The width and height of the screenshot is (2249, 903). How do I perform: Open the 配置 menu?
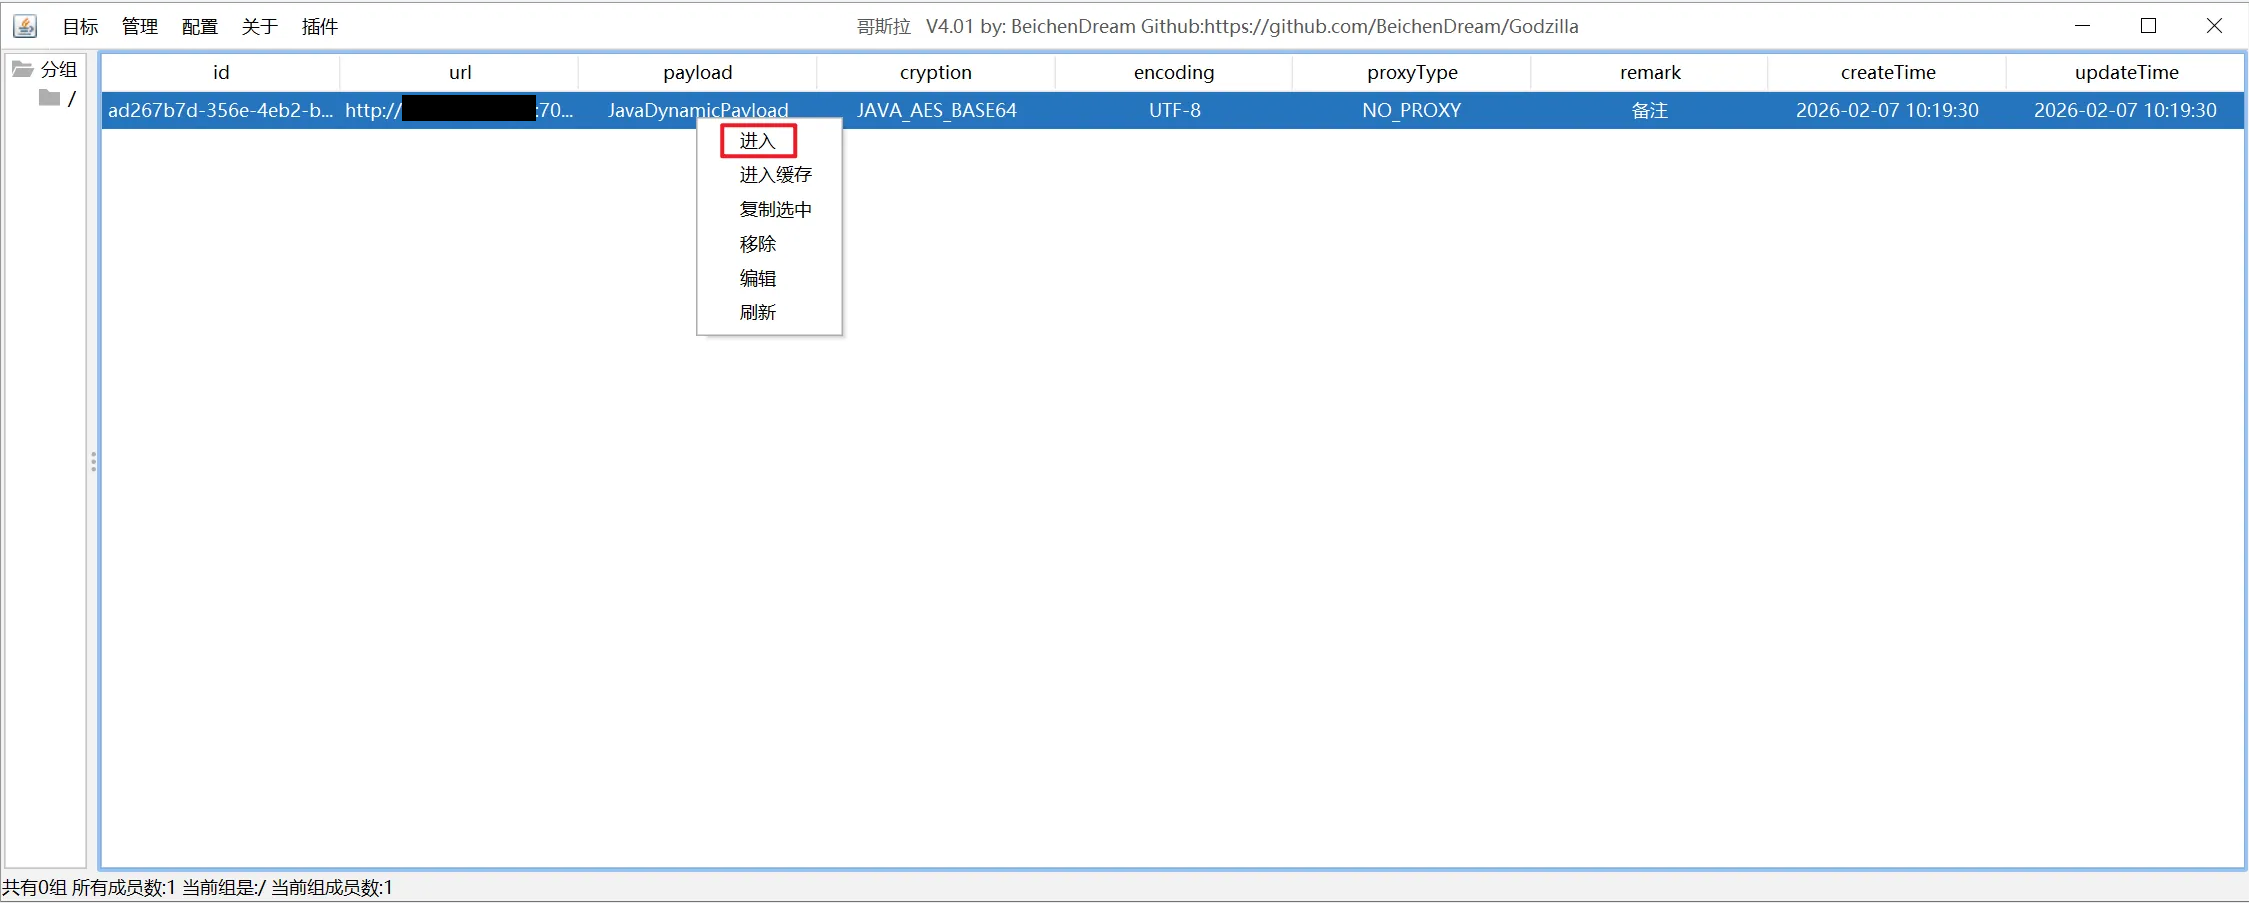tap(200, 27)
